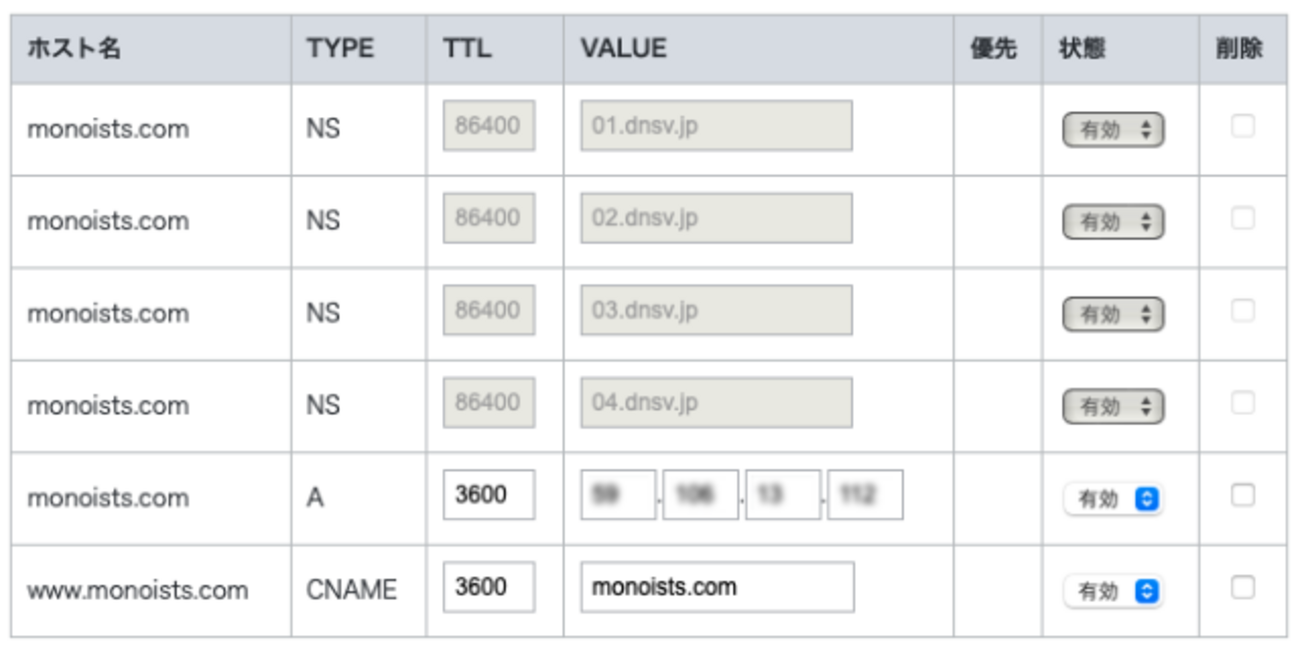
Task: Open status dropdown for the CNAME record
Action: point(1113,591)
